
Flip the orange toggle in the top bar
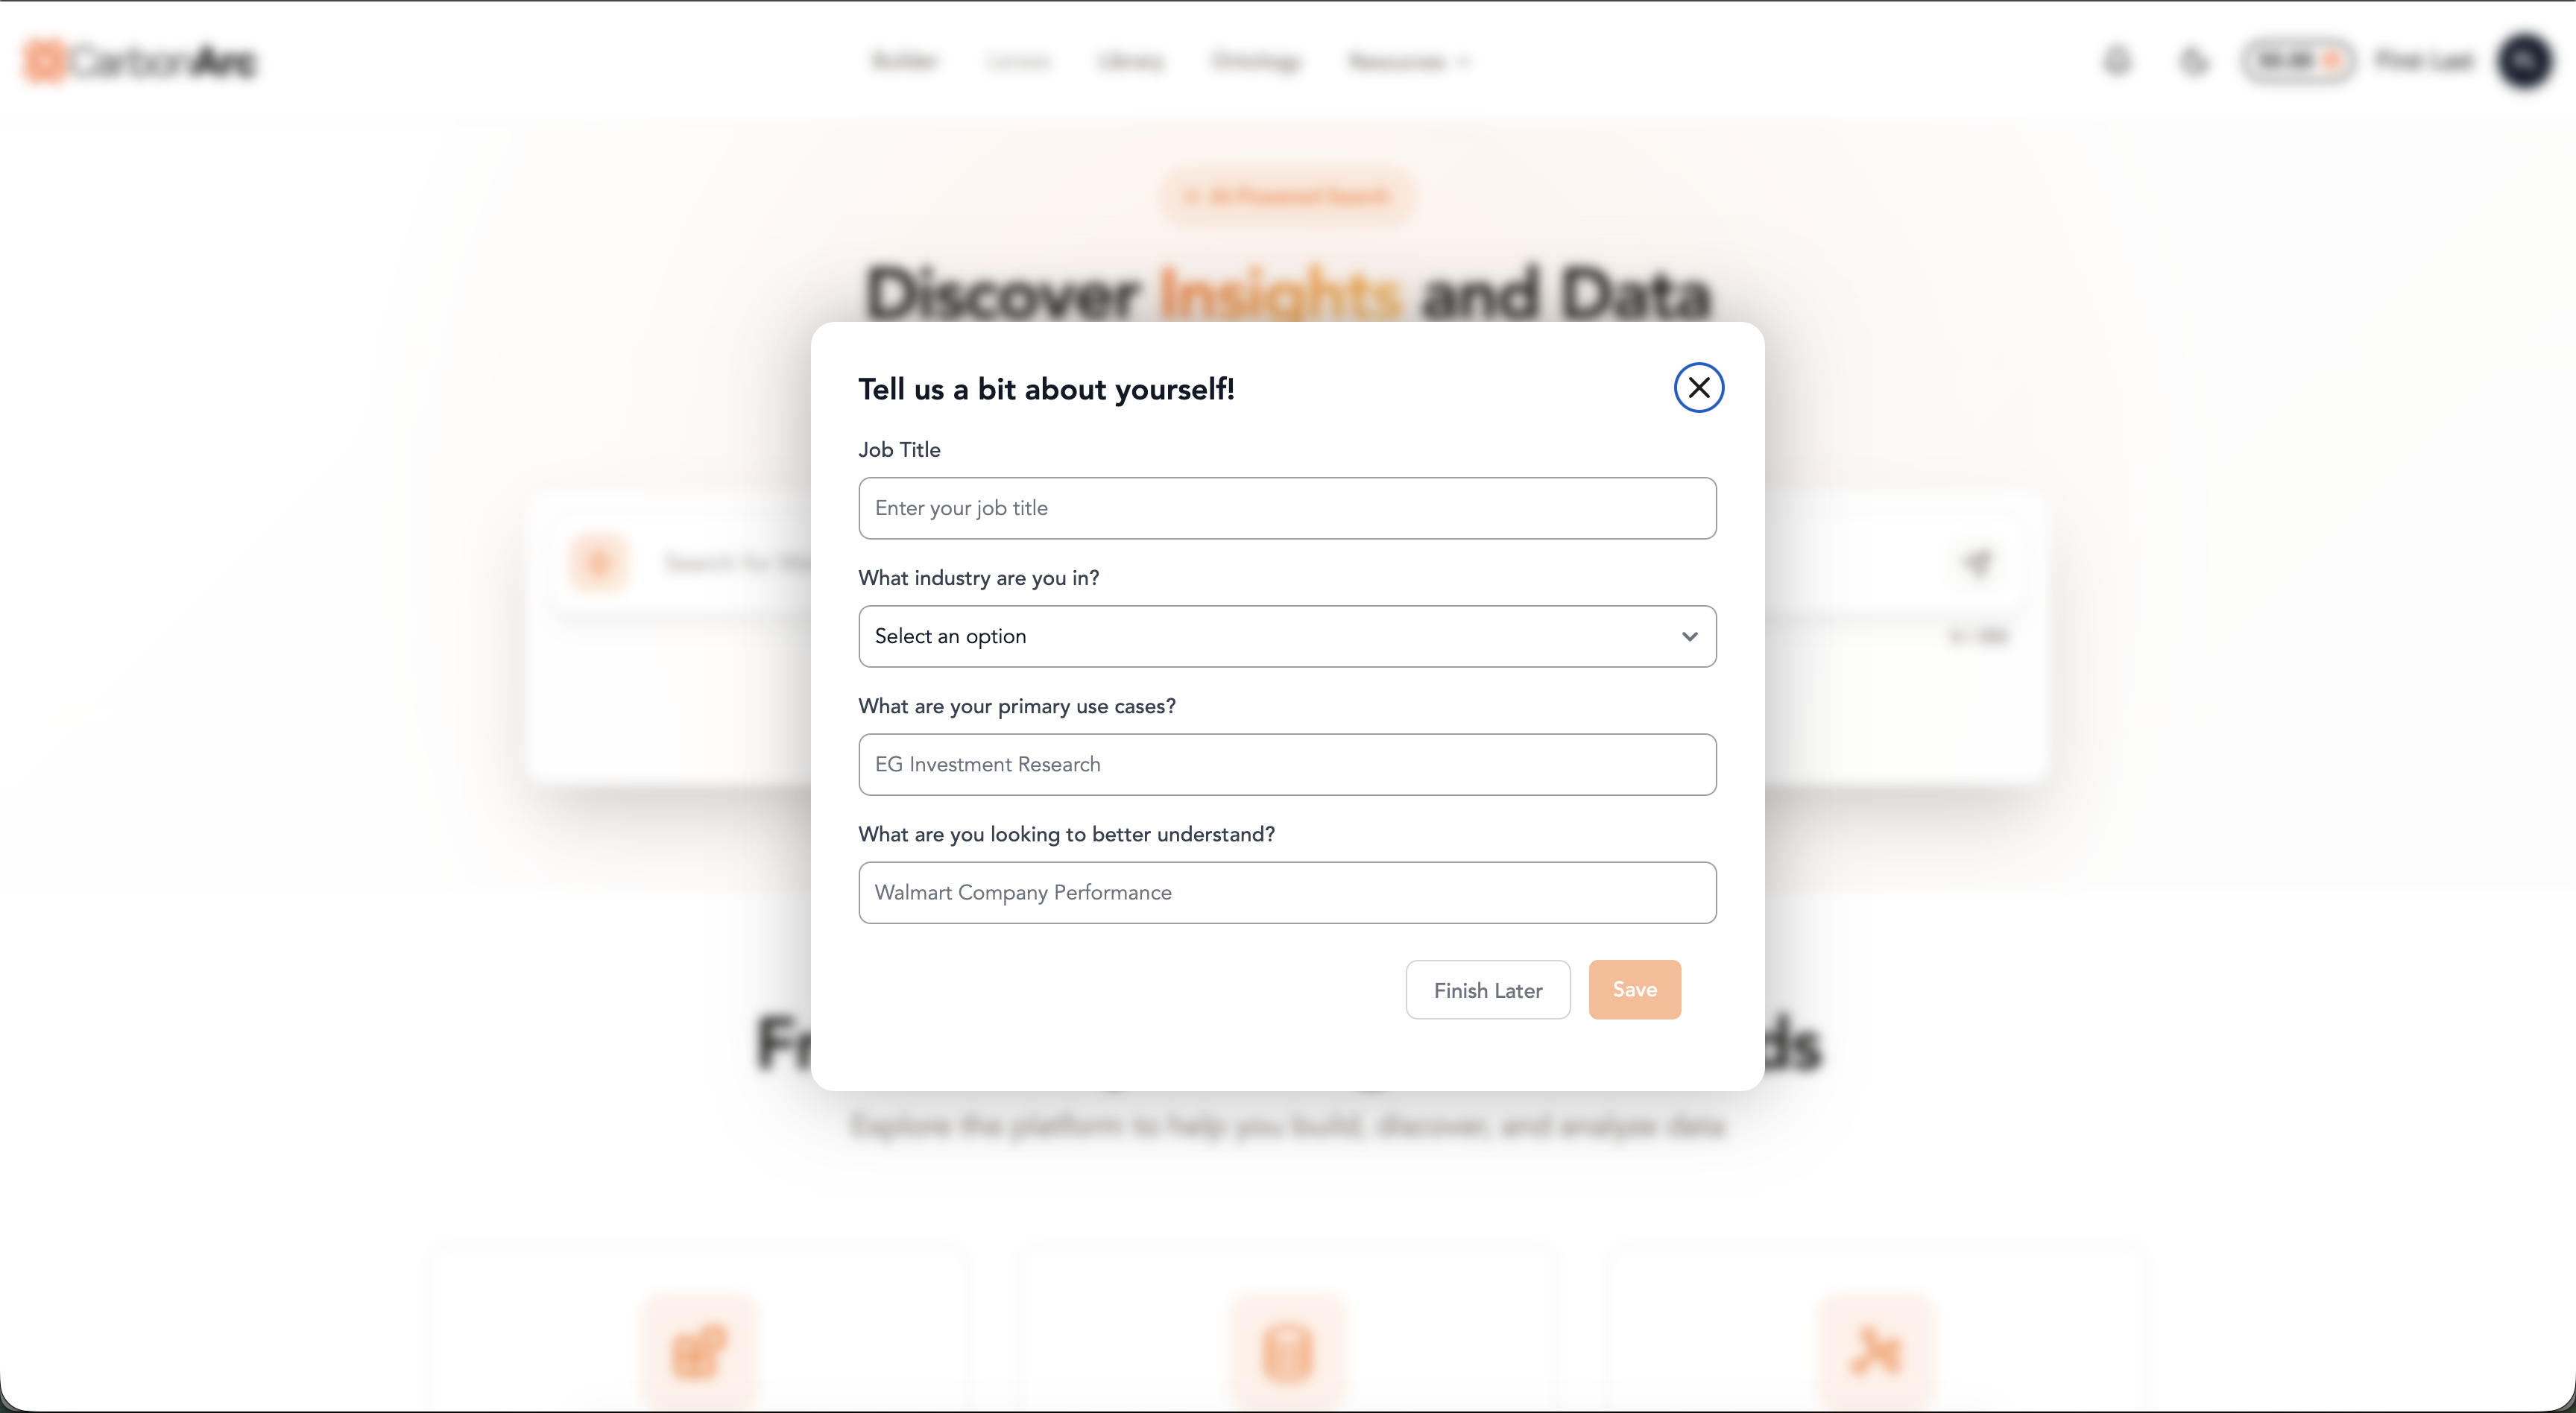[2299, 60]
